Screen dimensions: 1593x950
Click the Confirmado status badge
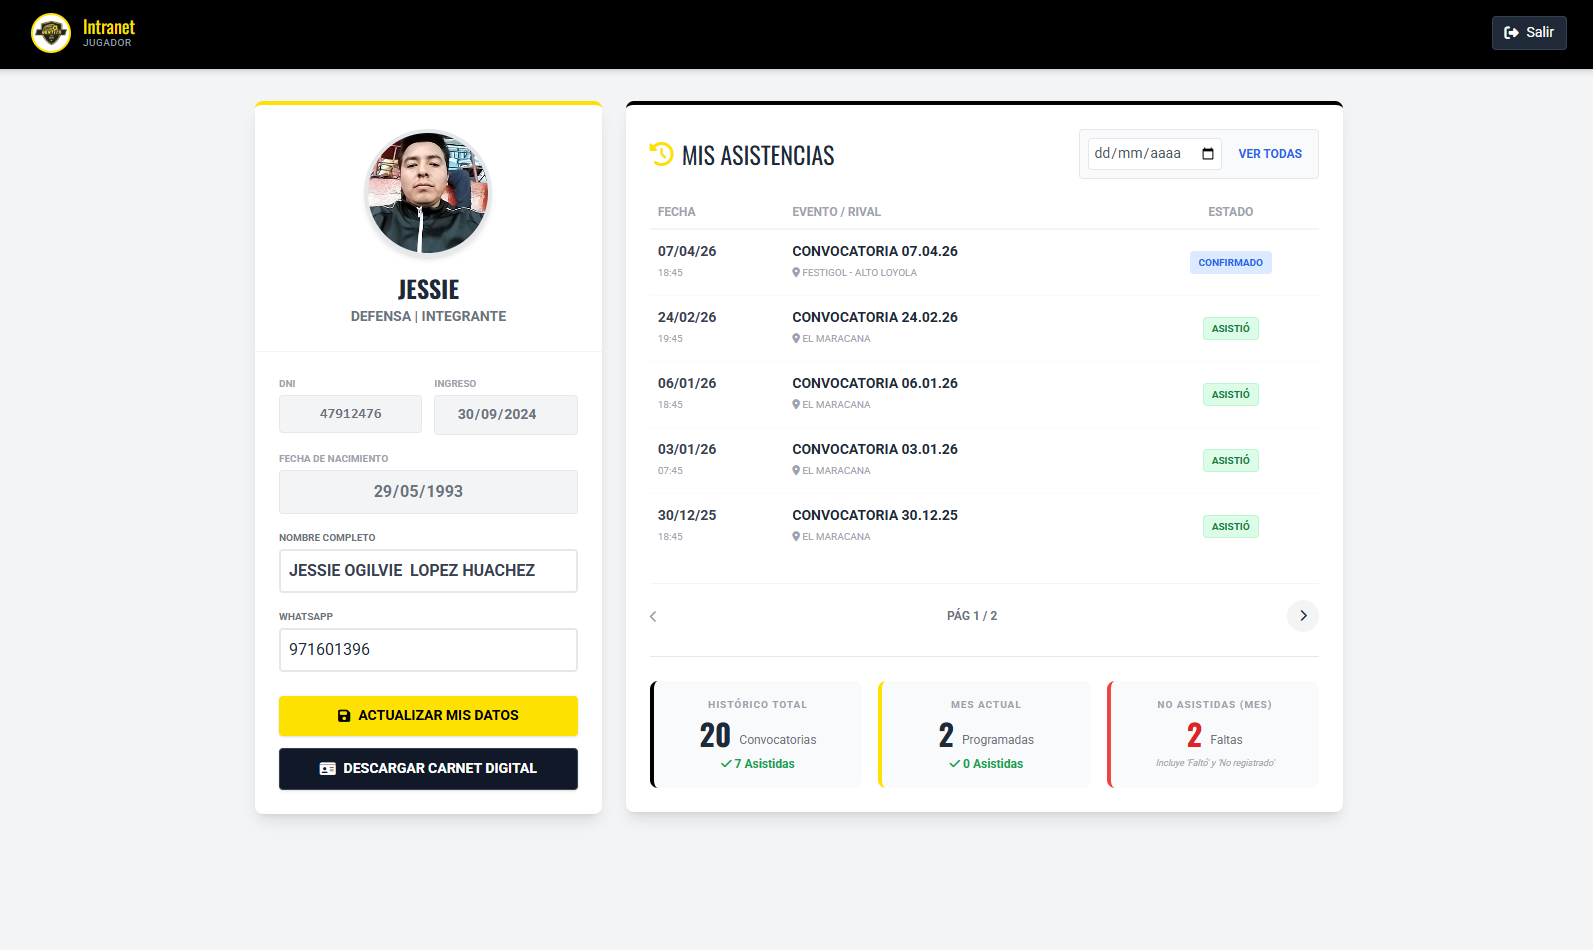click(1230, 263)
